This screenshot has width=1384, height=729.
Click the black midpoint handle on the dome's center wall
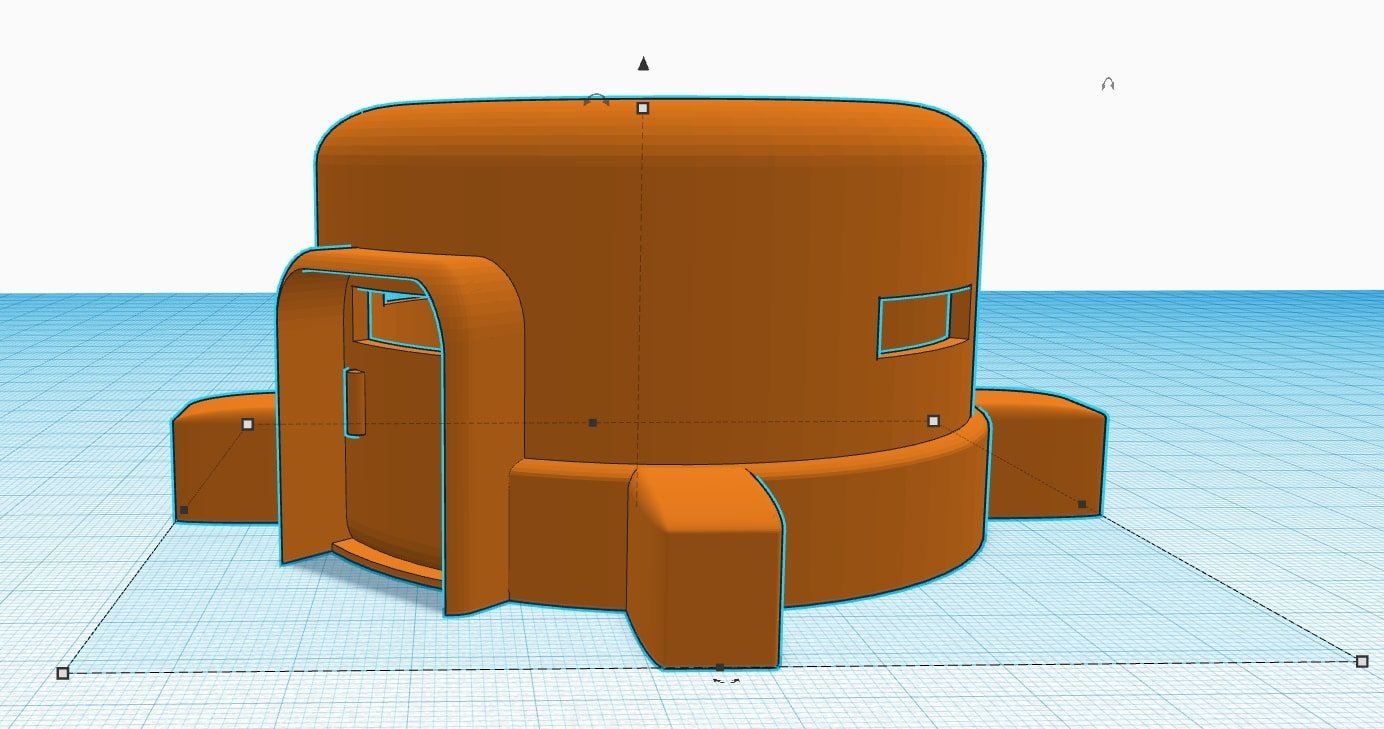pyautogui.click(x=593, y=423)
